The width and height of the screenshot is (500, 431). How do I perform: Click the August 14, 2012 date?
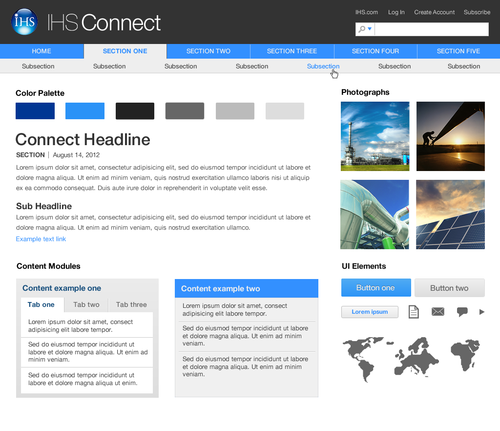pos(76,155)
